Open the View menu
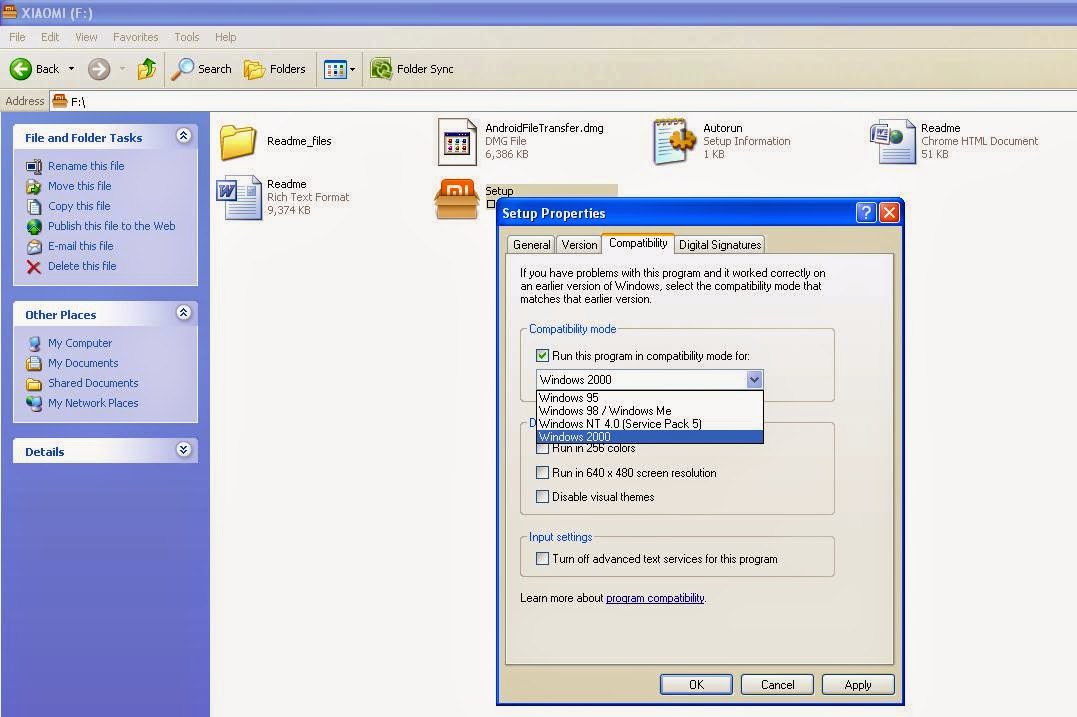The height and width of the screenshot is (717, 1077). pyautogui.click(x=86, y=37)
